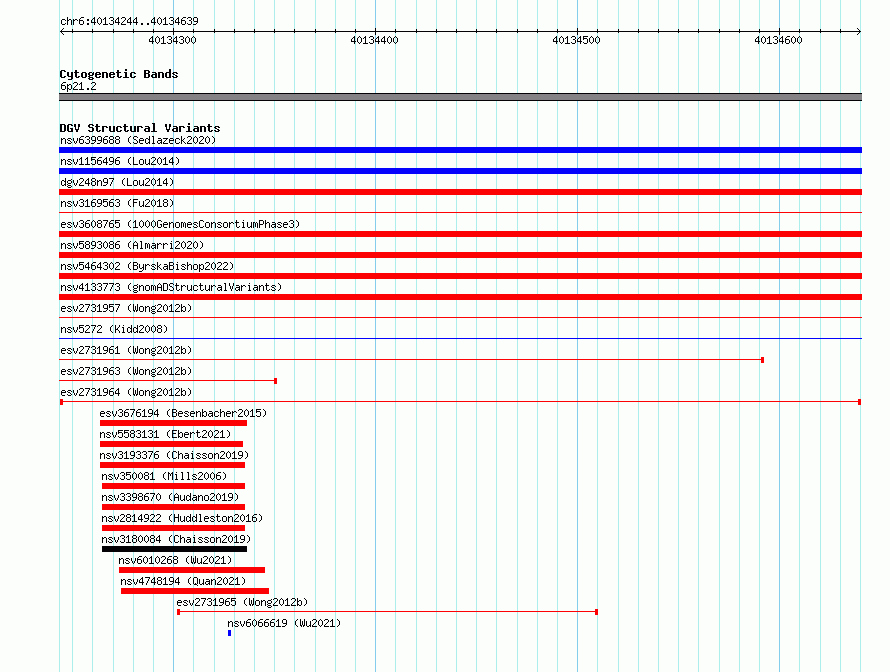Click the left end marker of esv2731964
Viewport: 890px width, 672px height.
coord(61,402)
